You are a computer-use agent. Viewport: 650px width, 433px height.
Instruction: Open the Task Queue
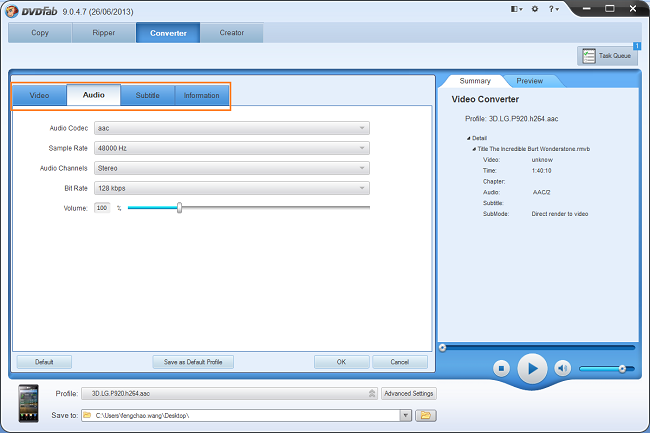(x=607, y=56)
